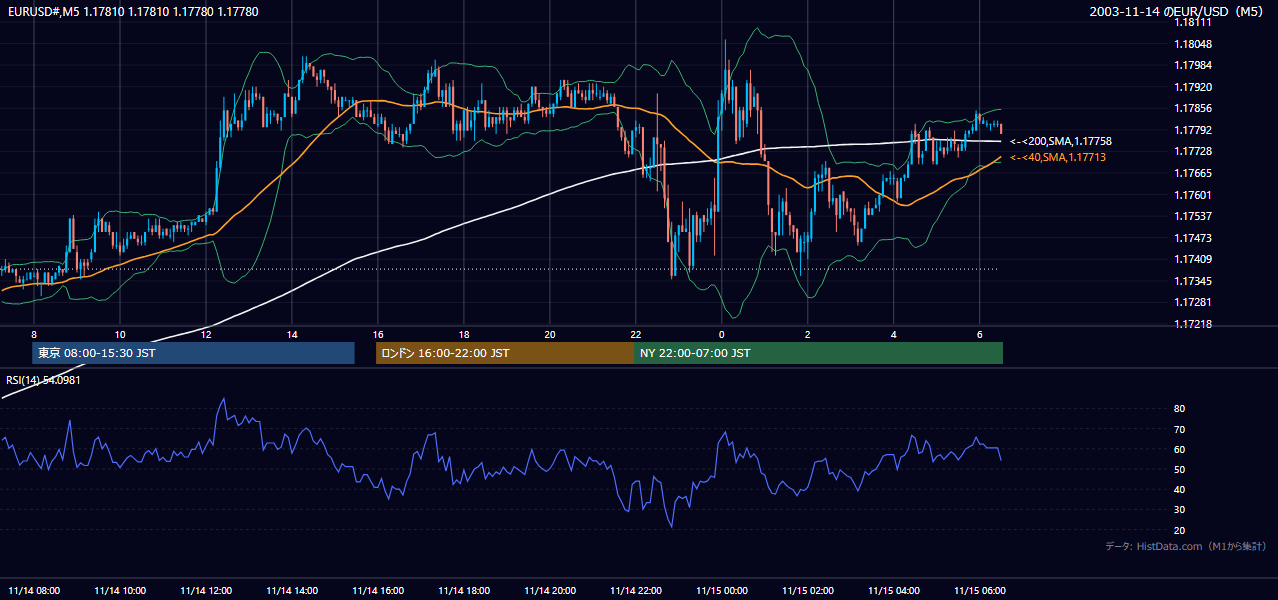The width and height of the screenshot is (1278, 600).
Task: Click RSI scale level 80
Action: 1179,409
